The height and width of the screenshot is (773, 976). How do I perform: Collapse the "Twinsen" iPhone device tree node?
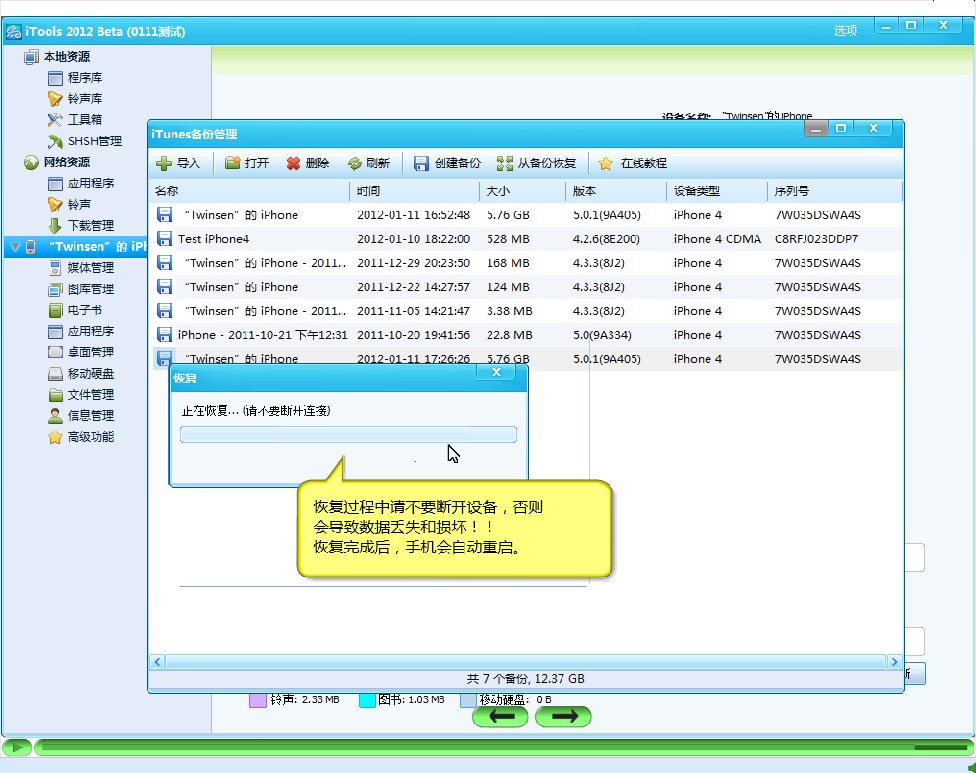(x=12, y=246)
